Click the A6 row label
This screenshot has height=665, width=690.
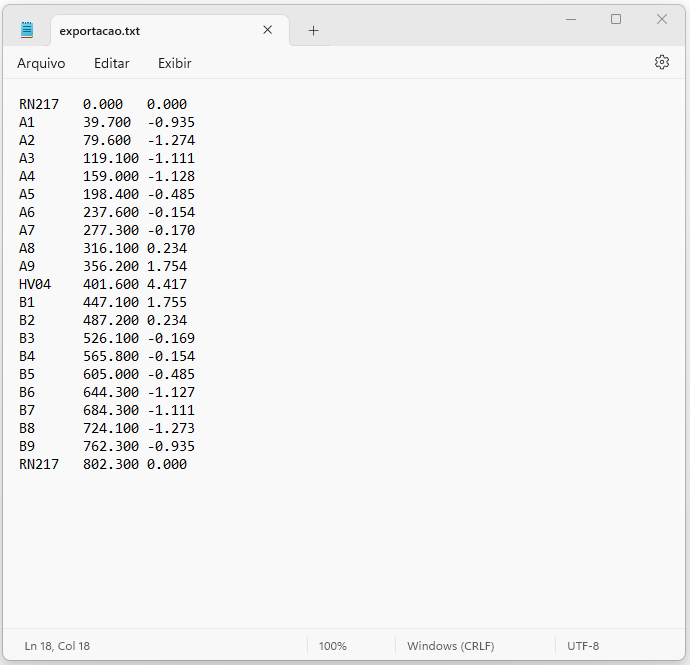tap(27, 213)
